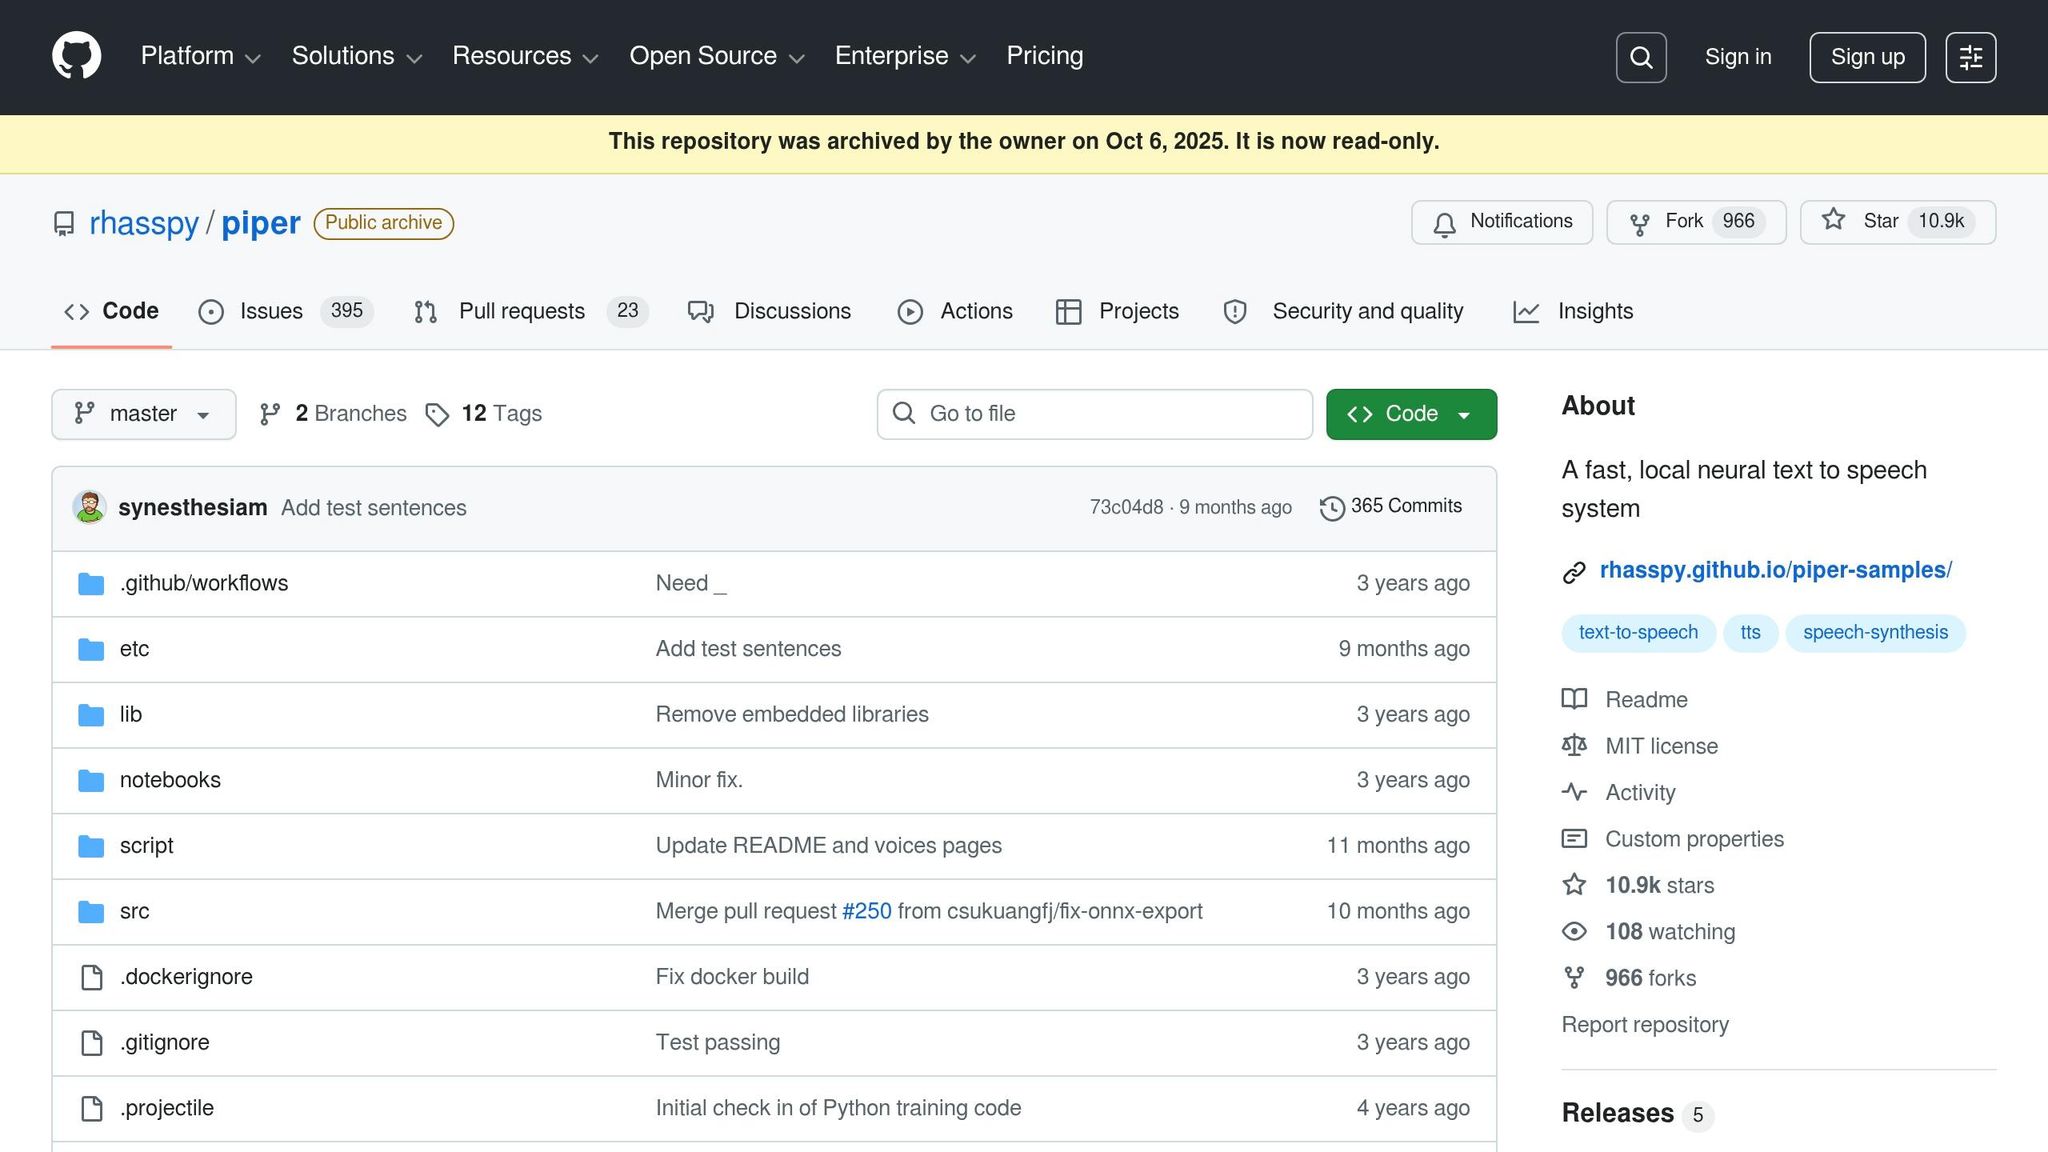Click the lib folder icon
2048x1152 pixels.
(x=91, y=715)
